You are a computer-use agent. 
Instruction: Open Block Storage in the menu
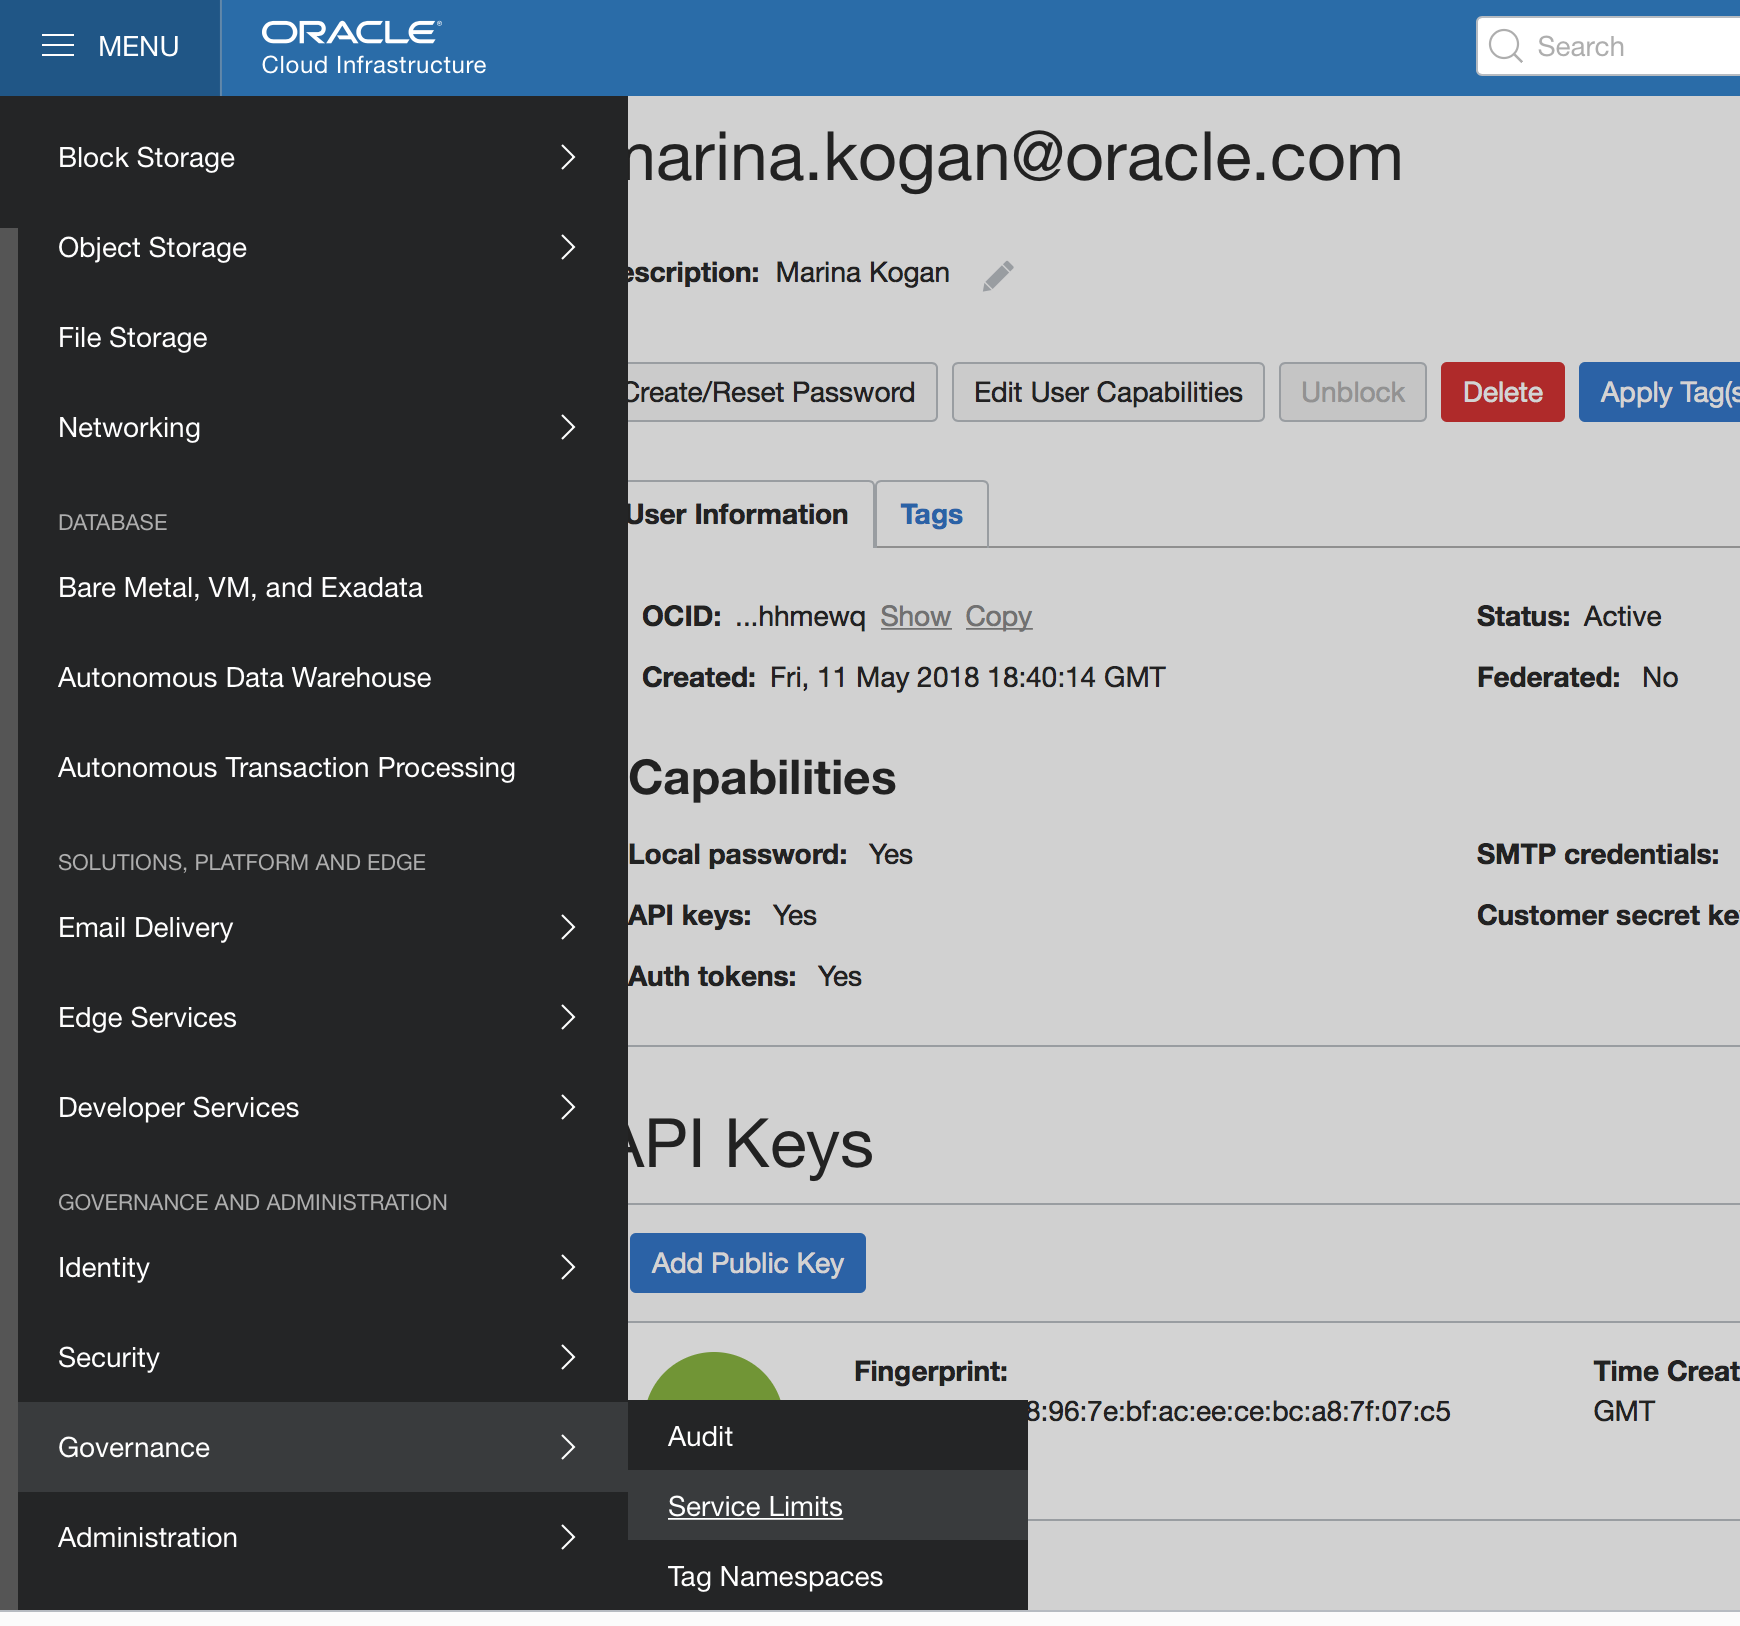323,157
